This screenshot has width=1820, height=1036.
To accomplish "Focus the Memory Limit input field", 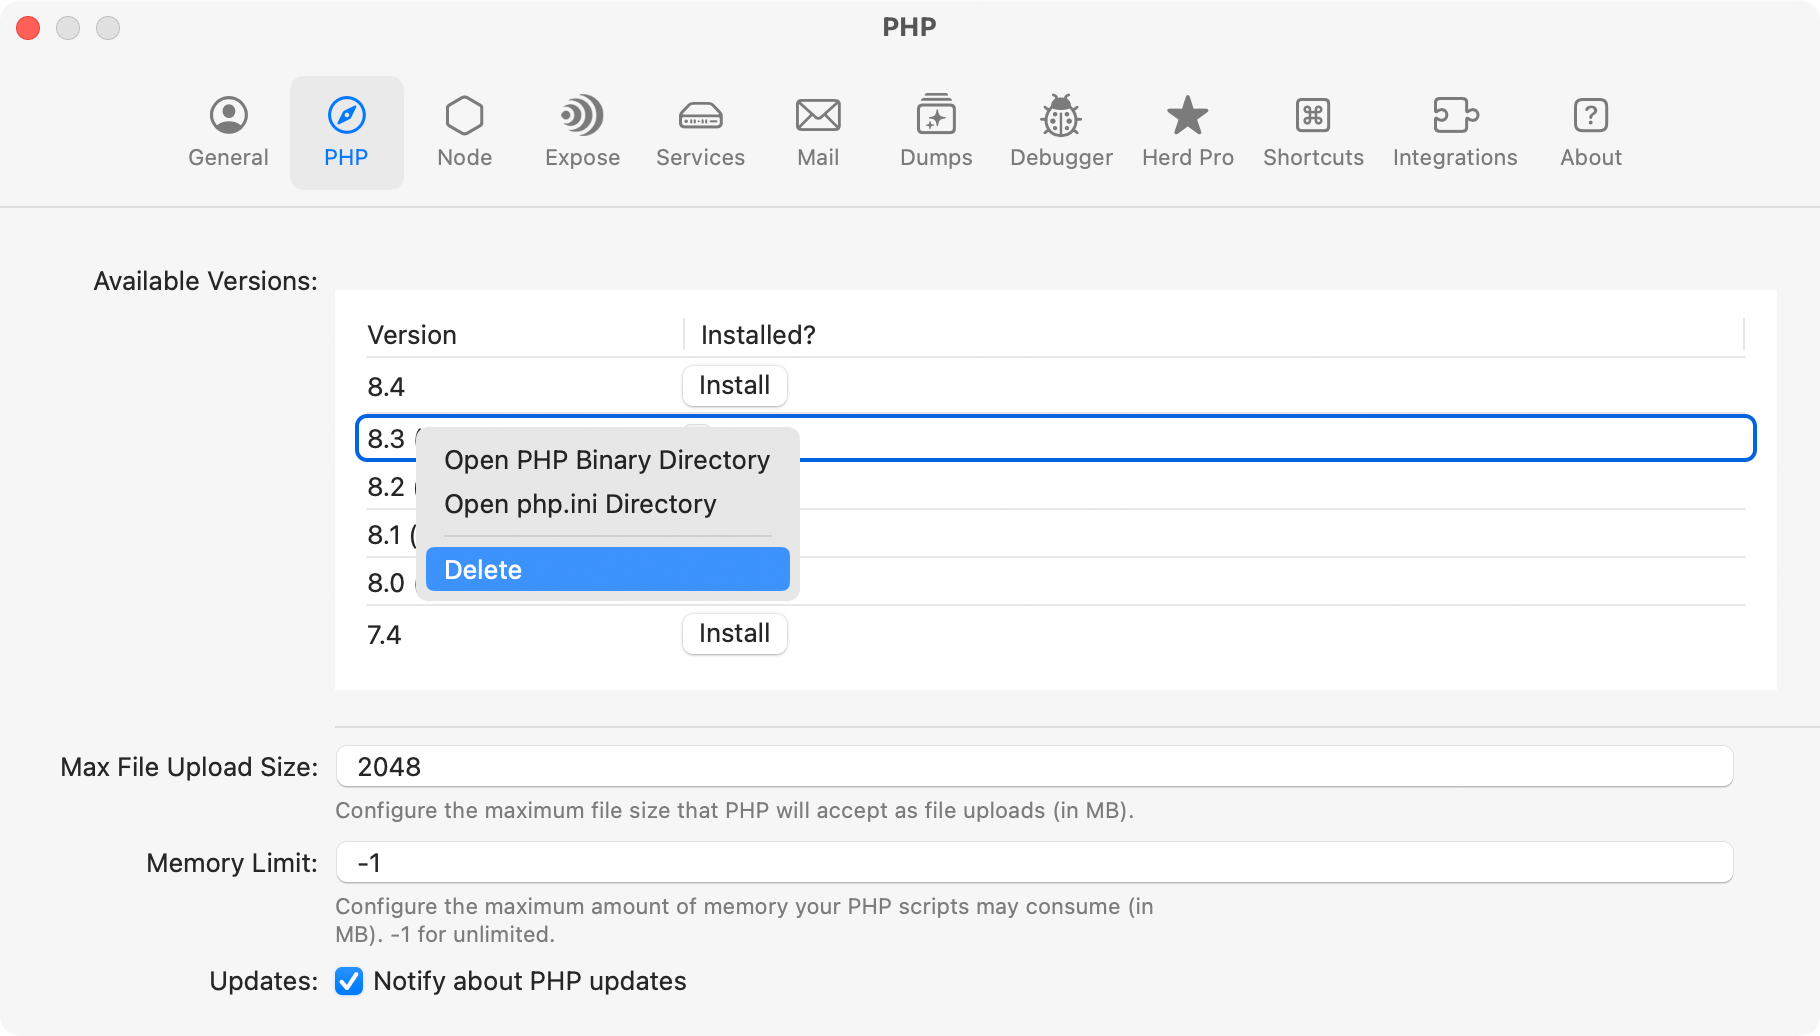I will tap(1034, 863).
